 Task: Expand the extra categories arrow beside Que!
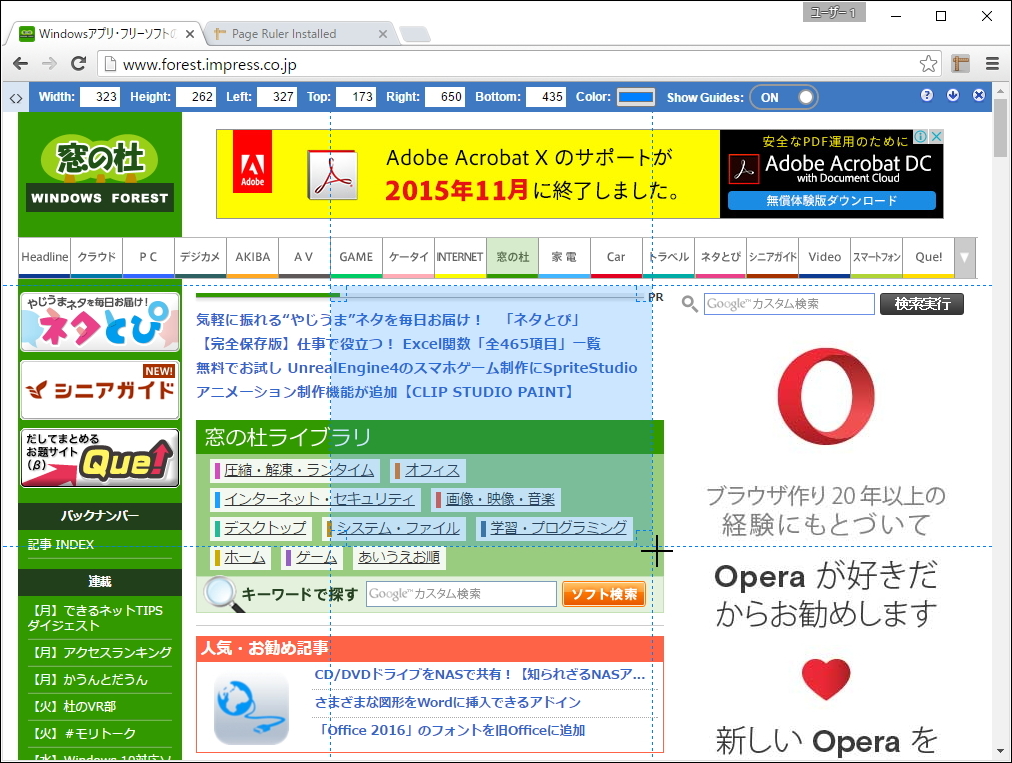[963, 257]
